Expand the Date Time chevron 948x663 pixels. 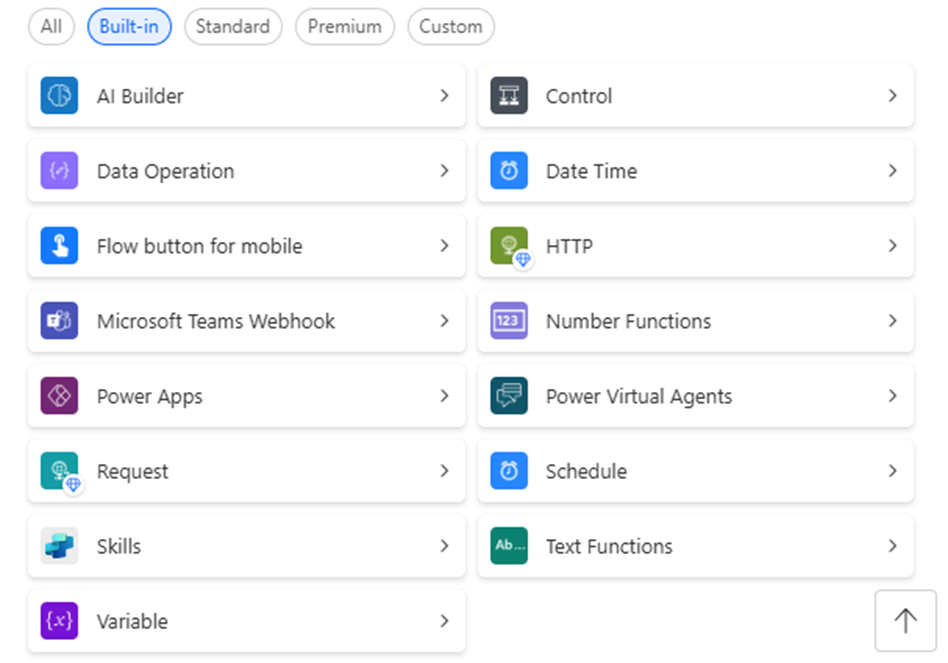click(x=892, y=170)
